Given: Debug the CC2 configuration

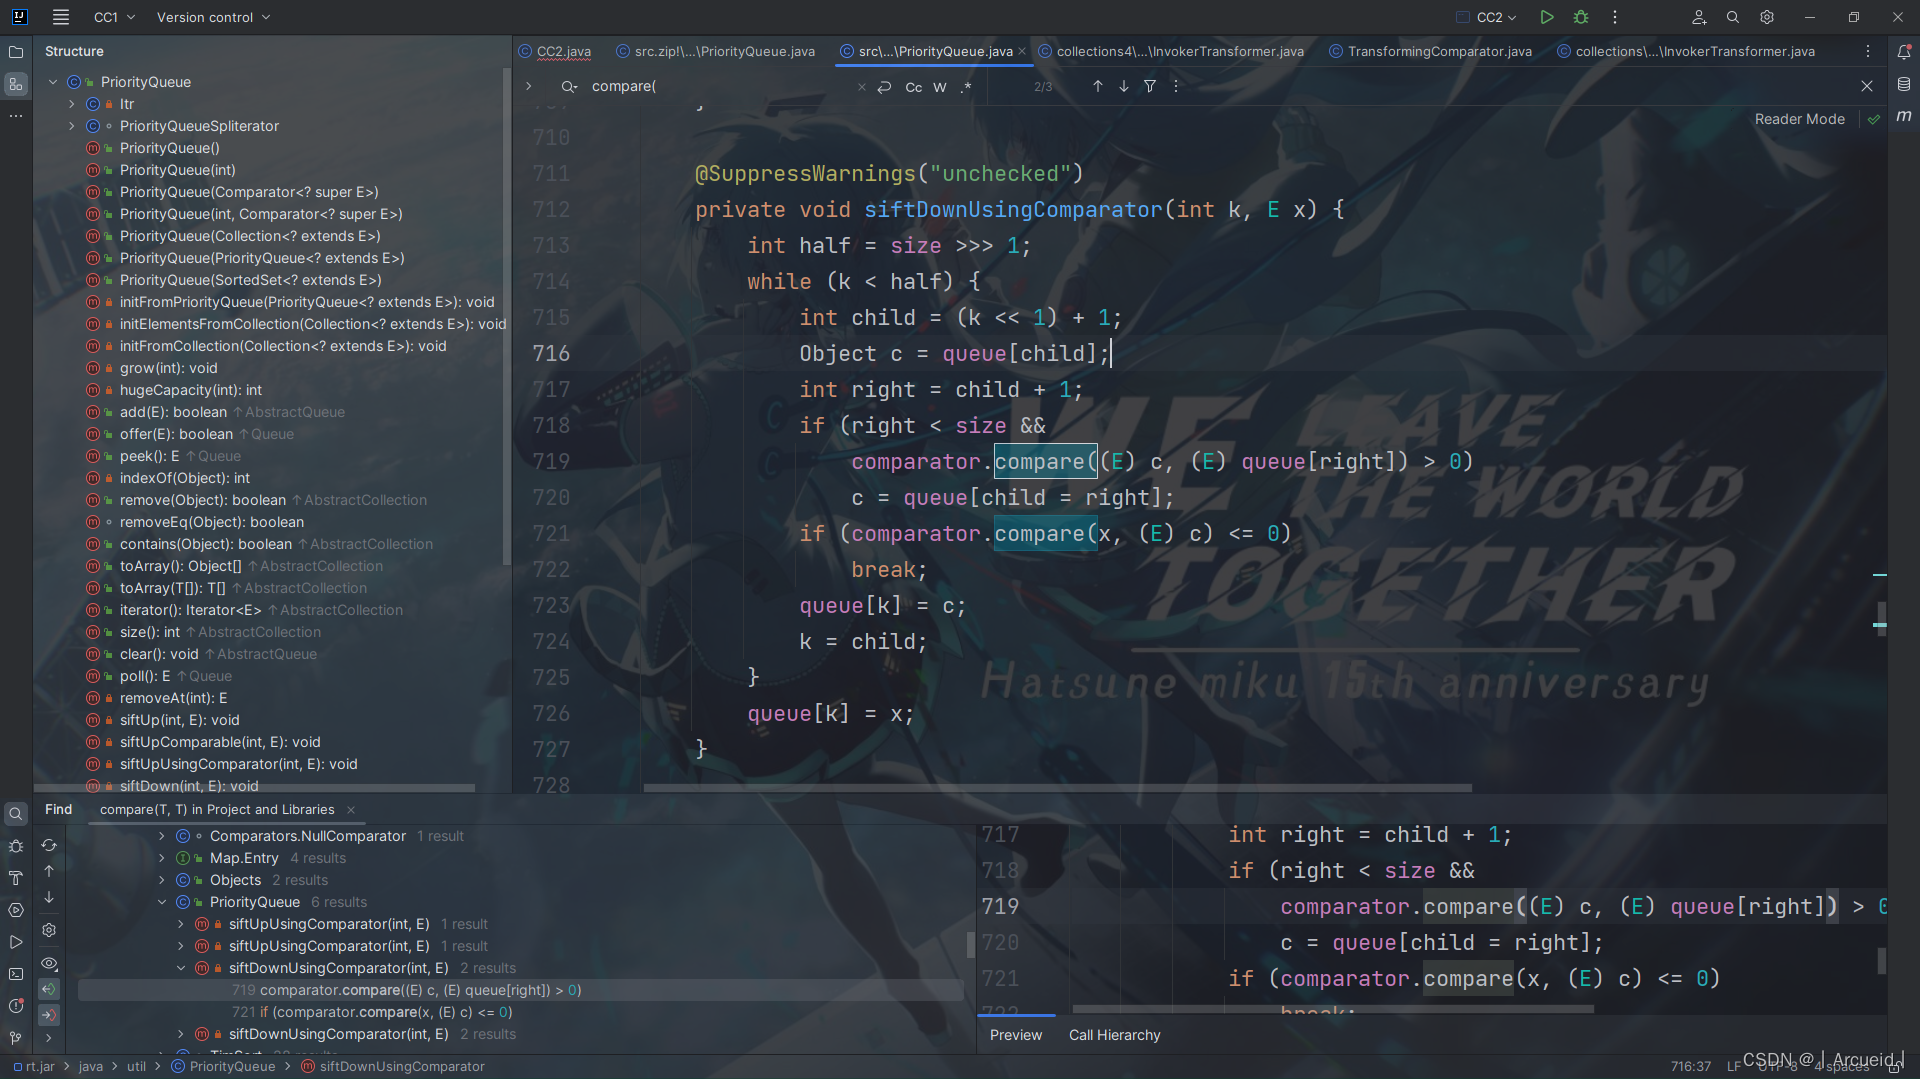Looking at the screenshot, I should [x=1581, y=17].
